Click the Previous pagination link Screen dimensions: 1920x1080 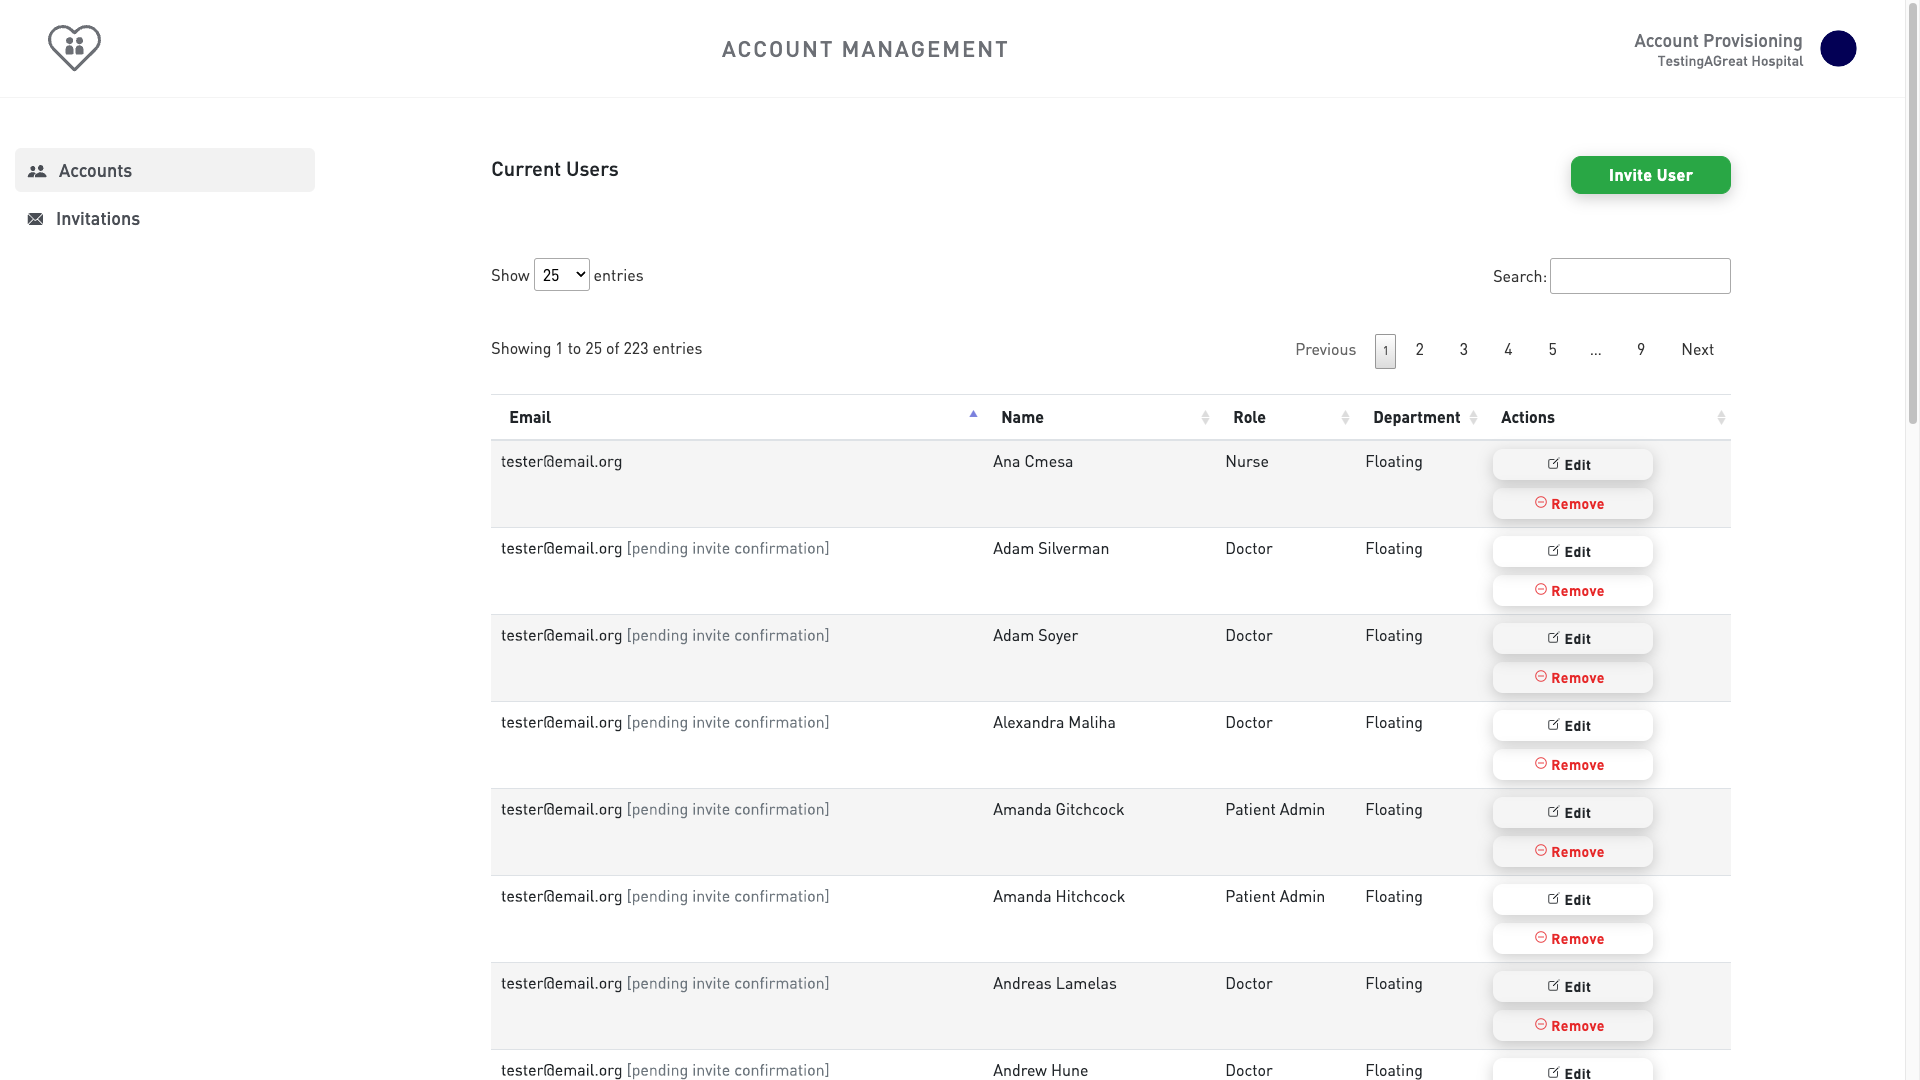[x=1325, y=350]
